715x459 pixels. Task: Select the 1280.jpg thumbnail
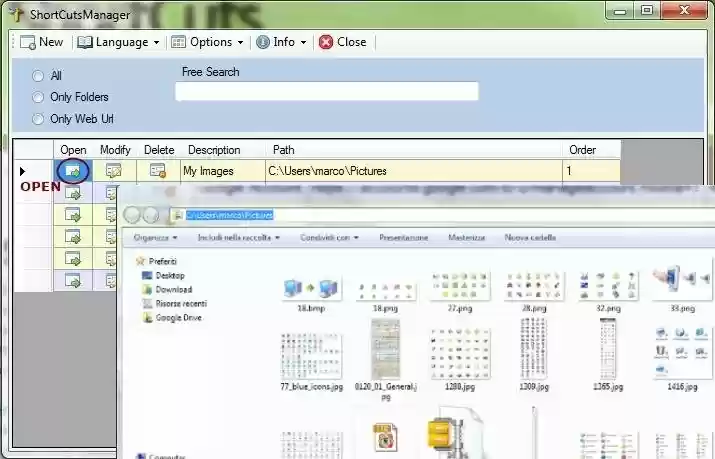coord(460,354)
